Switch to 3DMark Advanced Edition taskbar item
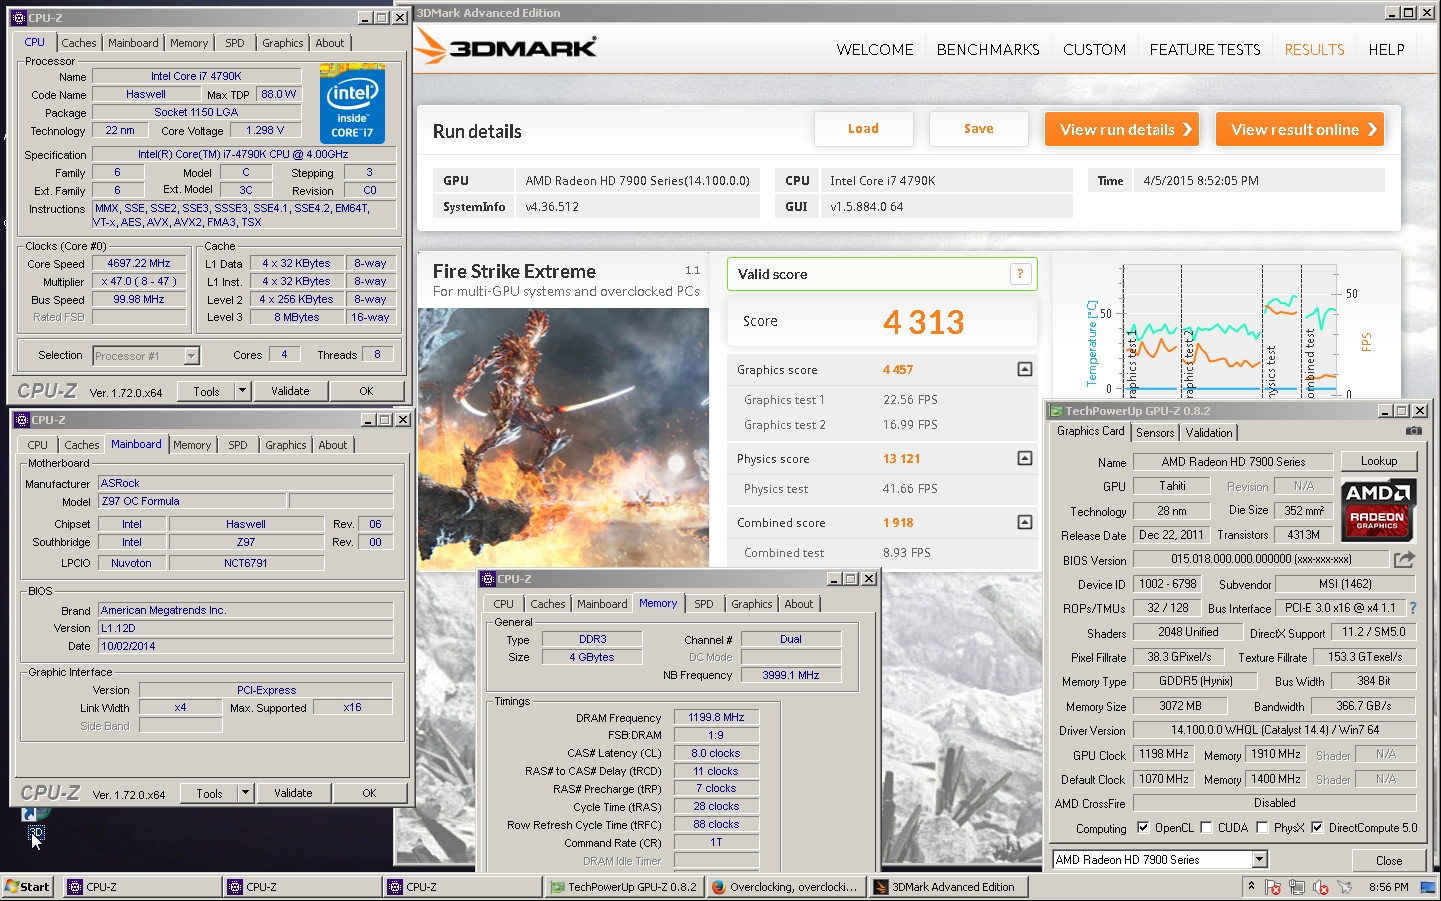This screenshot has height=901, width=1441. 946,887
